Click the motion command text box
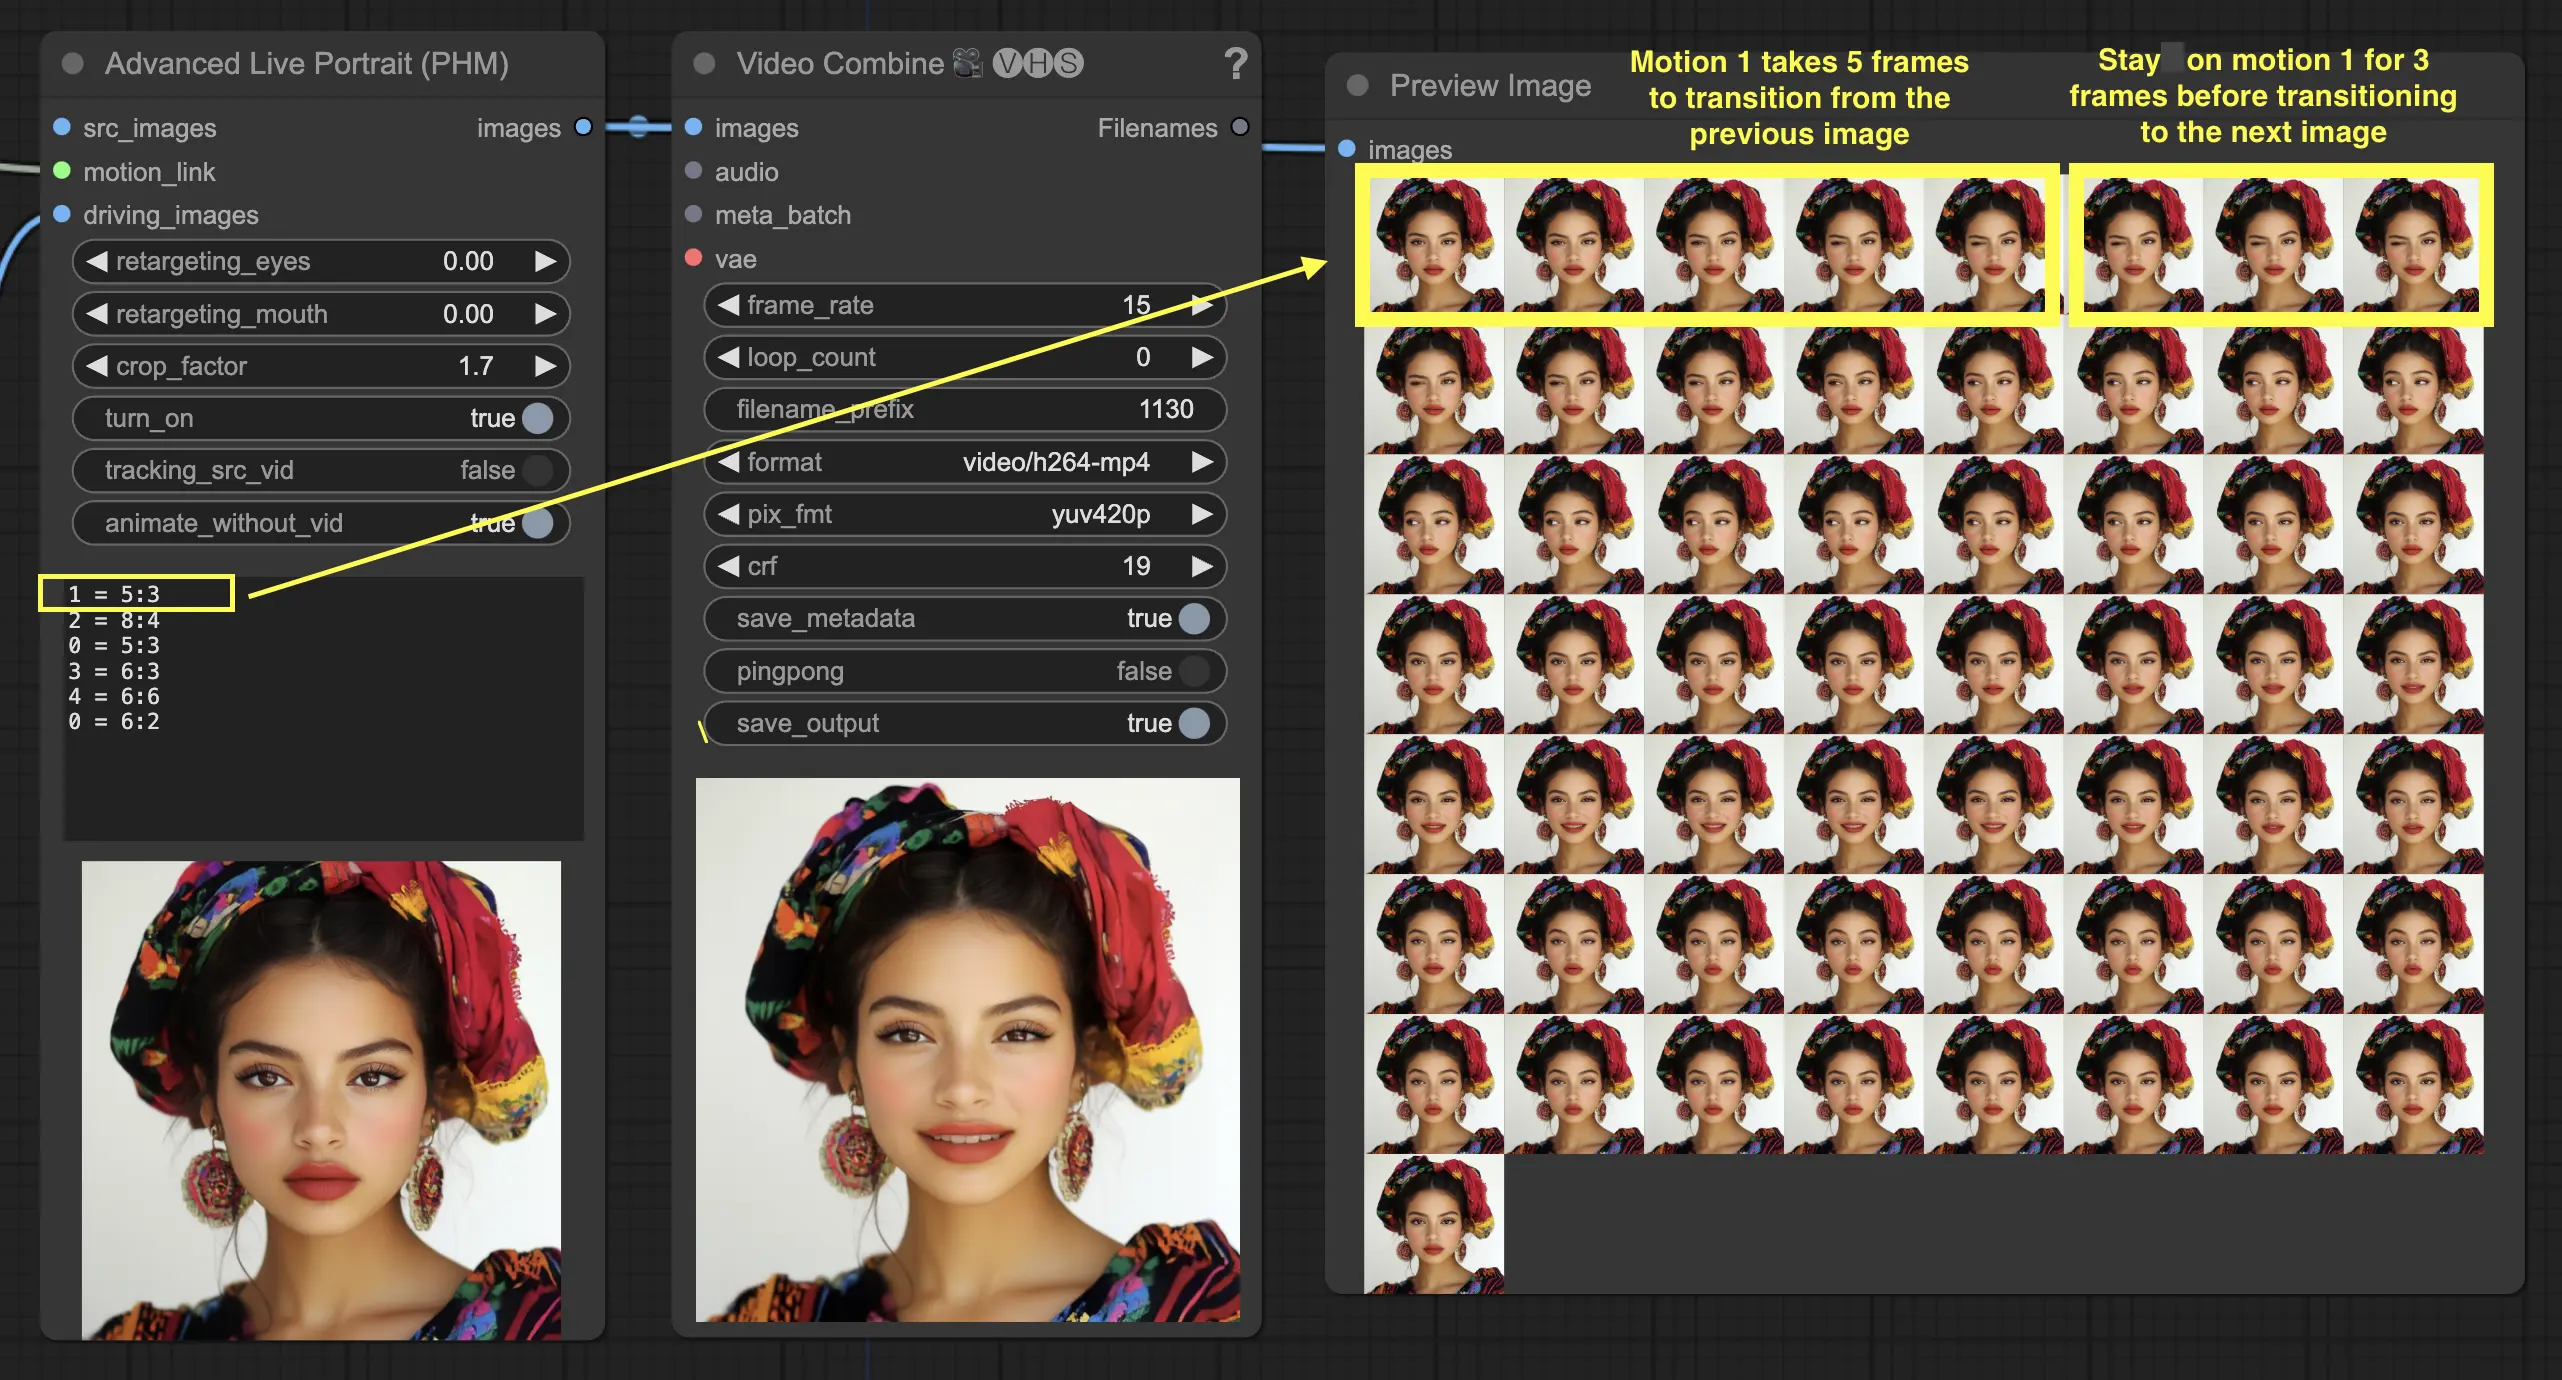 pos(324,708)
